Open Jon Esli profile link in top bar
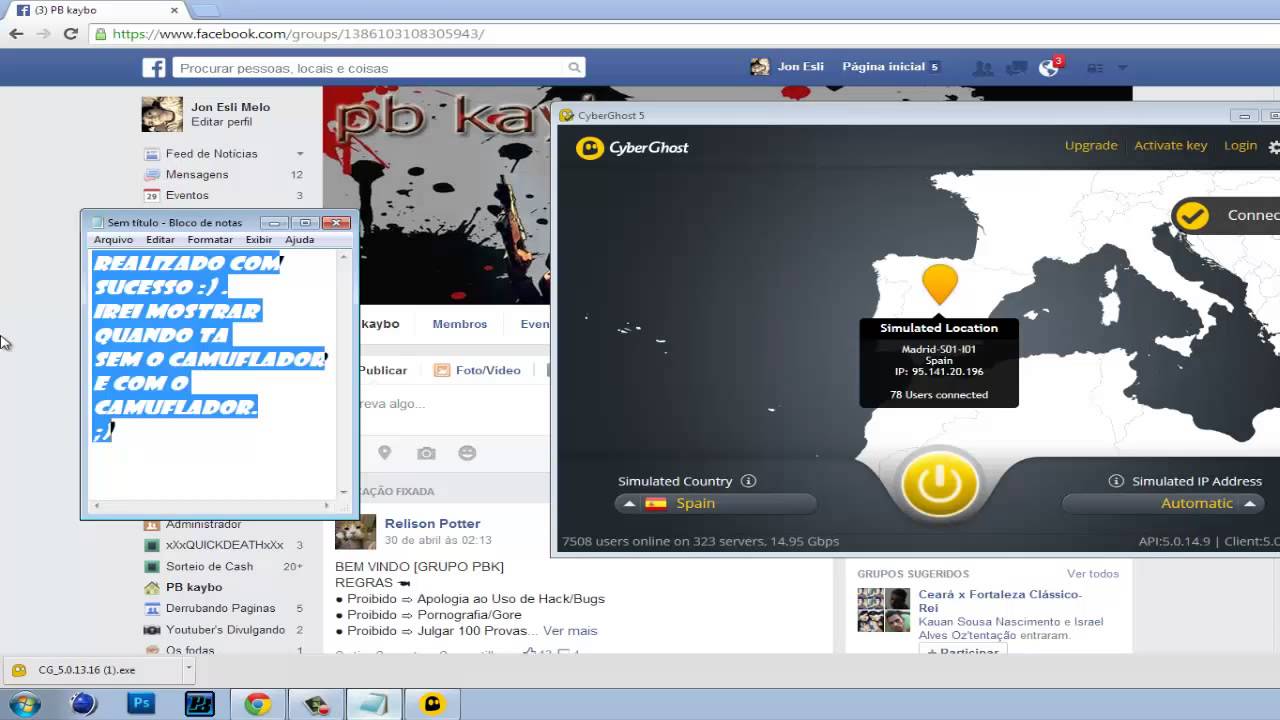The width and height of the screenshot is (1280, 720). pyautogui.click(x=787, y=67)
